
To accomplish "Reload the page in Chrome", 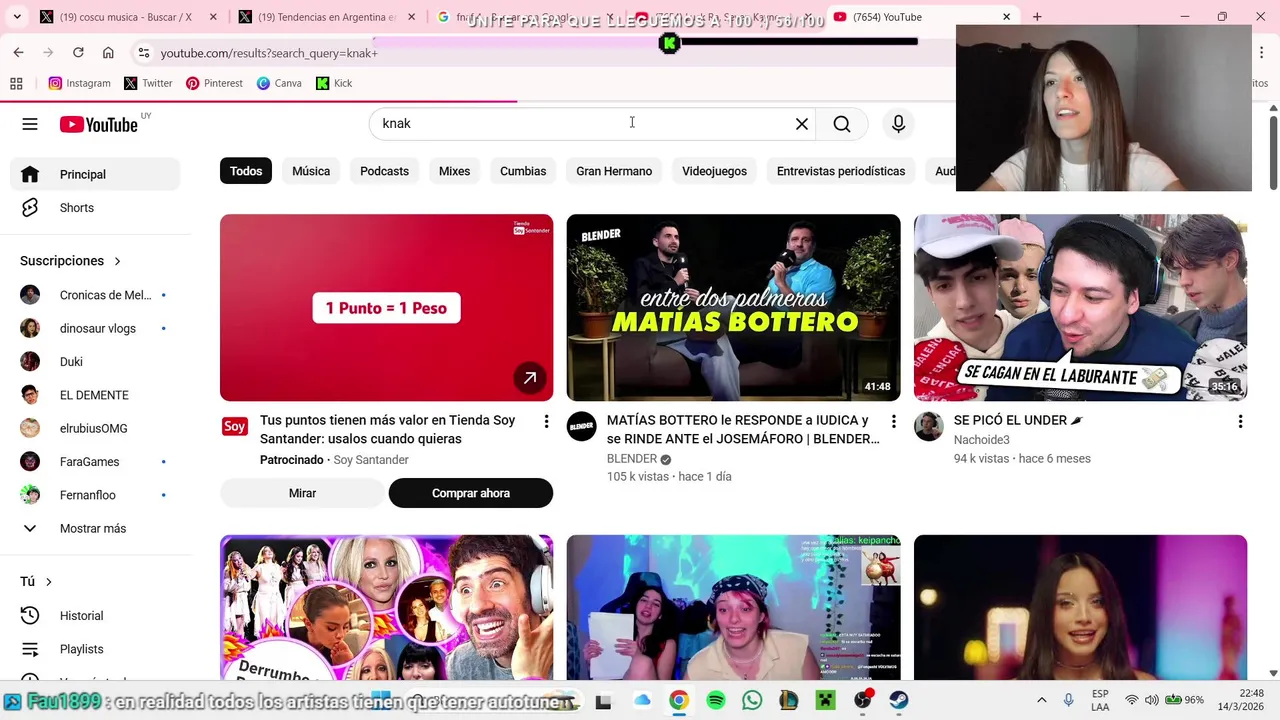I will pos(78,52).
